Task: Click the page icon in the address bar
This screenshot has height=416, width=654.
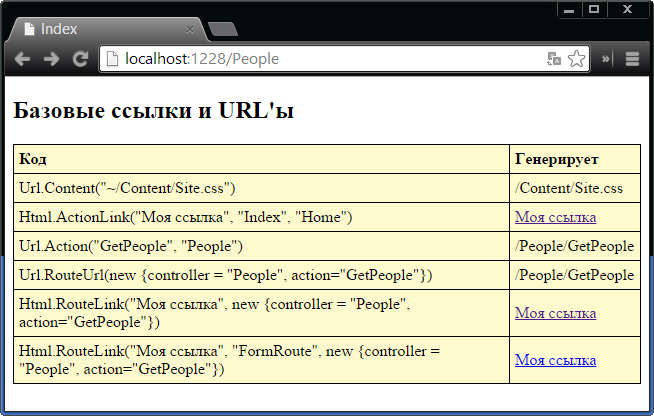Action: (112, 59)
